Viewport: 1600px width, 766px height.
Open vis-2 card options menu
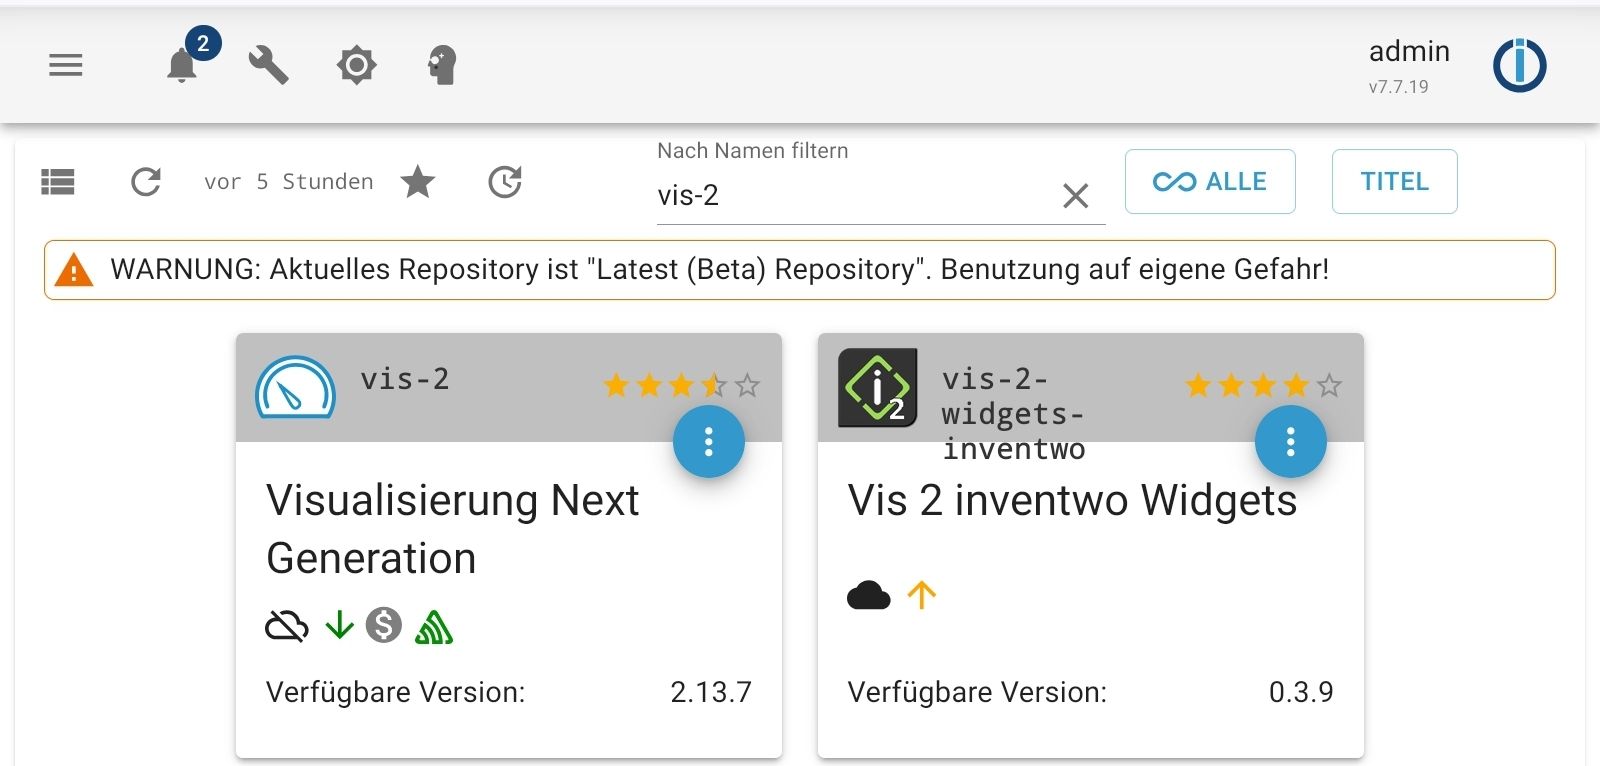pyautogui.click(x=708, y=441)
